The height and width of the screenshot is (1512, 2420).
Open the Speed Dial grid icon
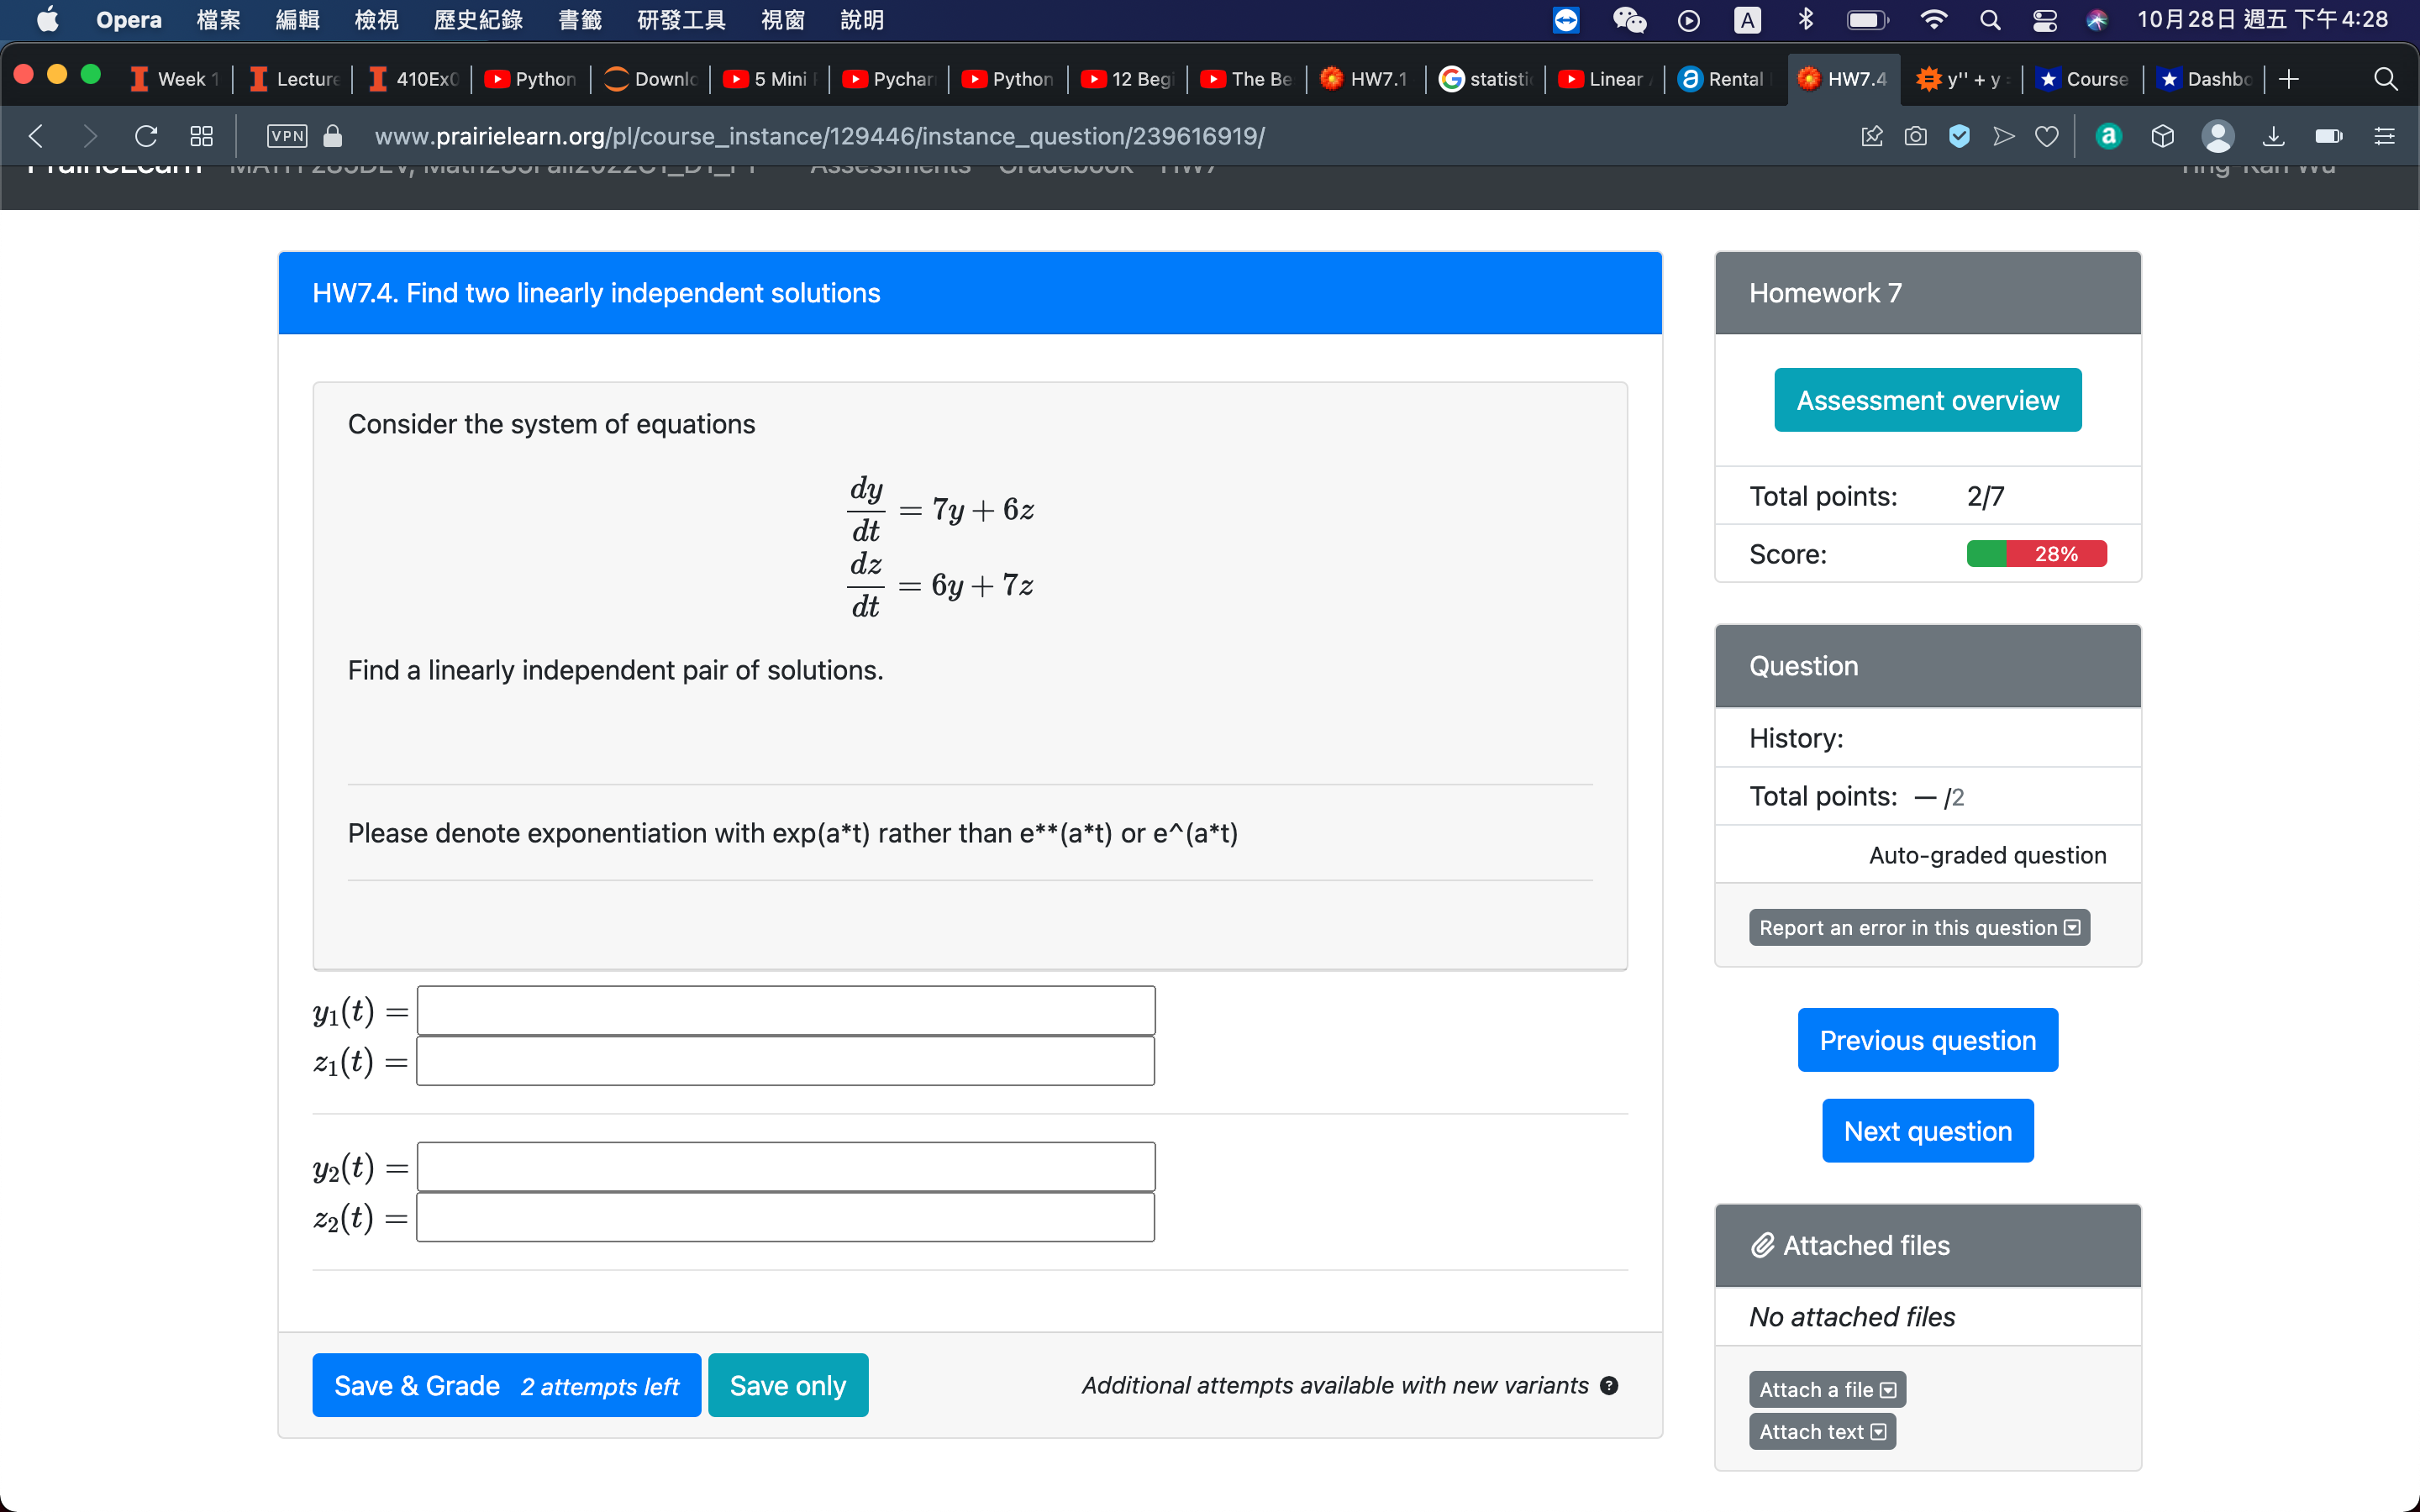(201, 136)
